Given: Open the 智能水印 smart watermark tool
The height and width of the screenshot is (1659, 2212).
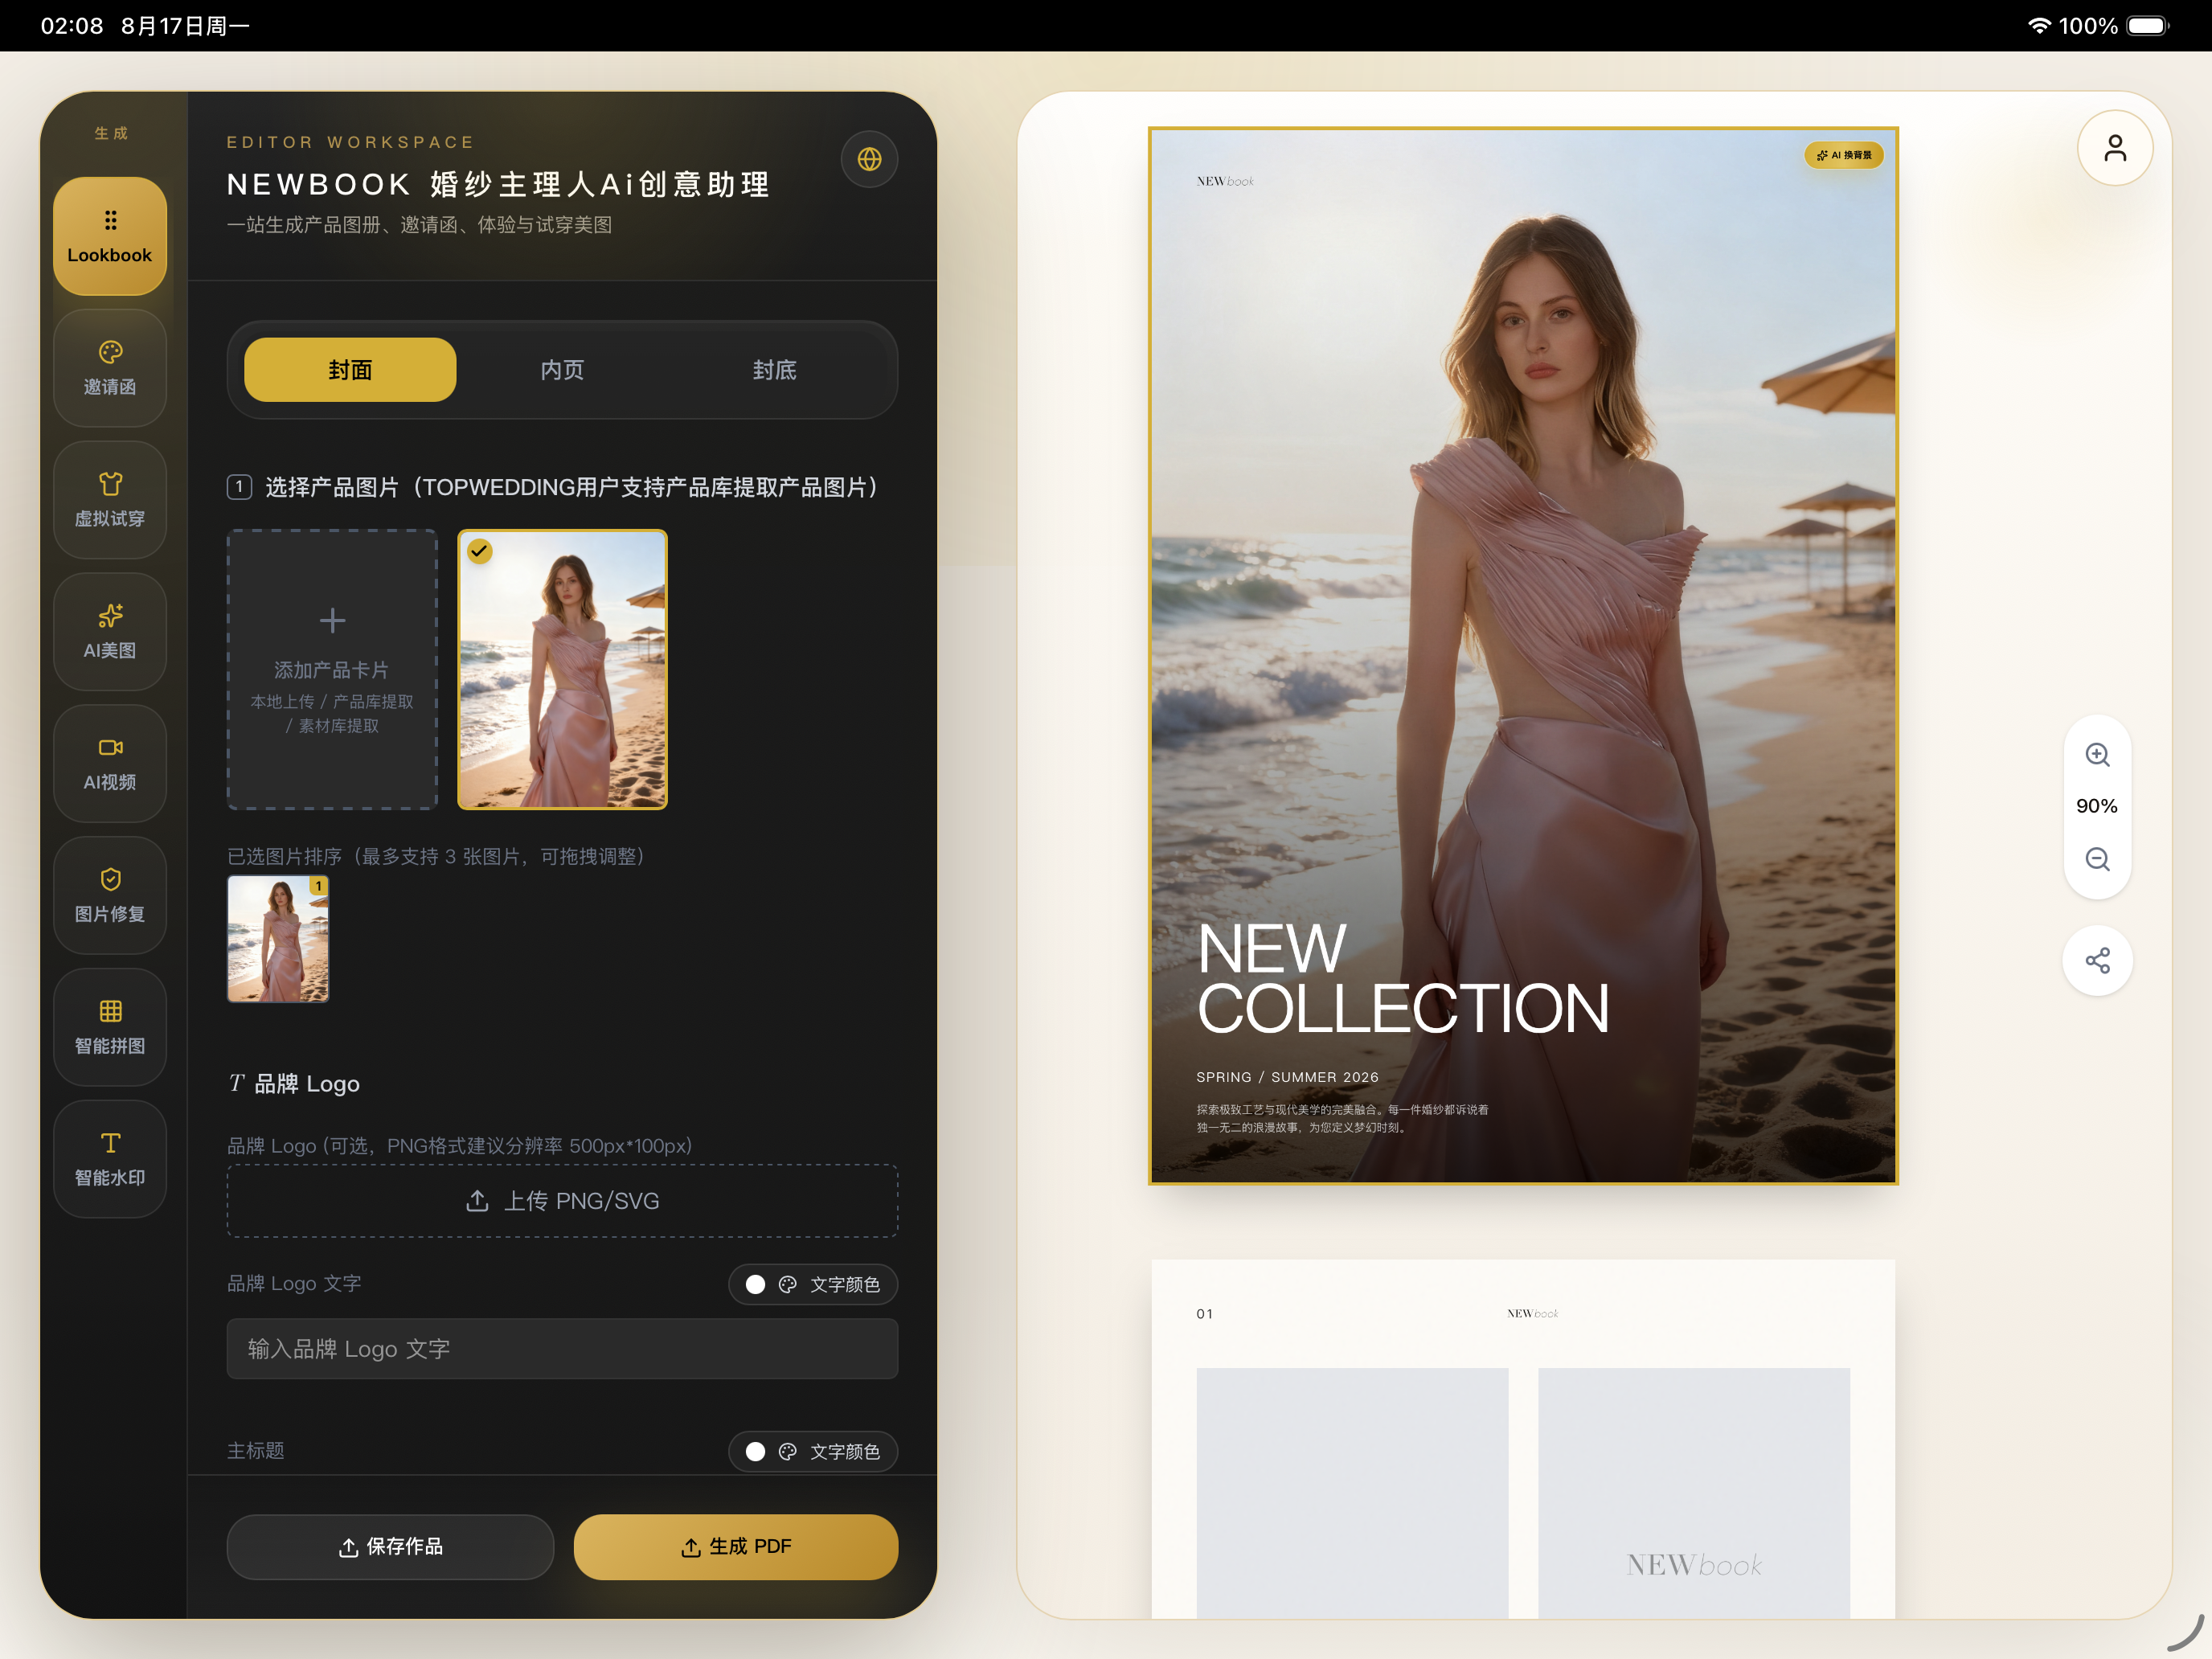Looking at the screenshot, I should [x=110, y=1160].
